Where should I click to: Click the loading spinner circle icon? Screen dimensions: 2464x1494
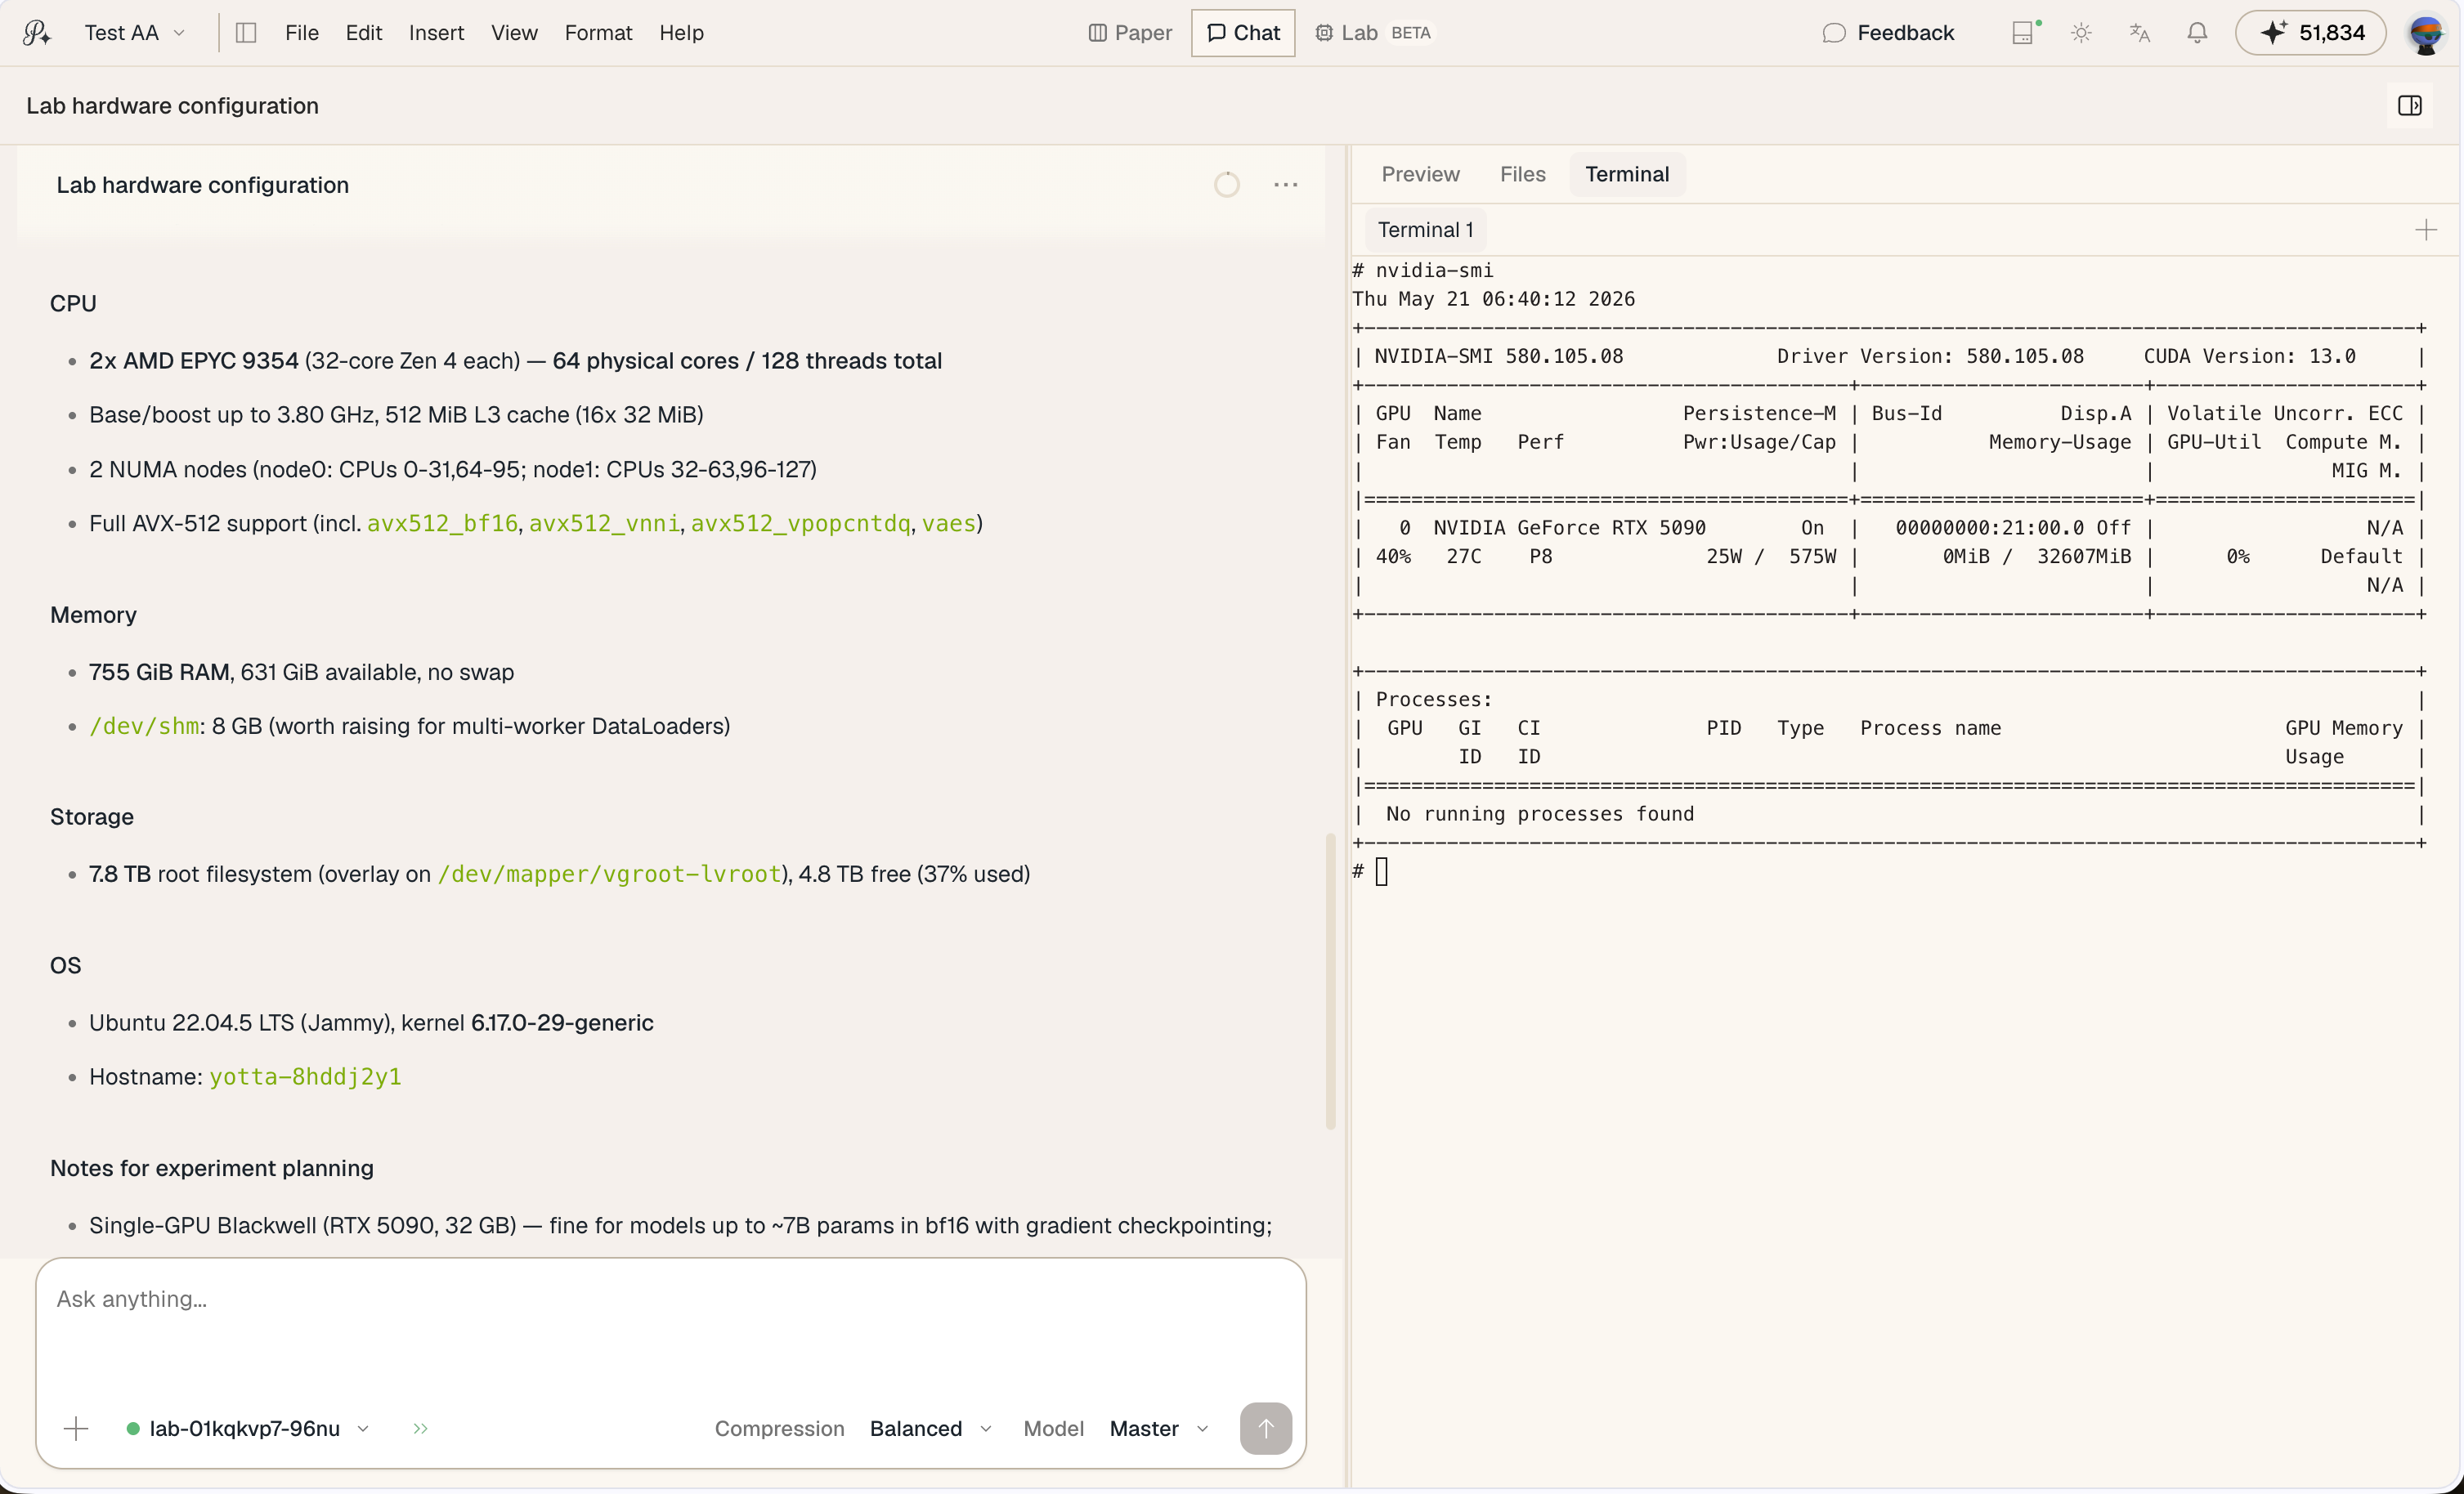tap(1227, 185)
